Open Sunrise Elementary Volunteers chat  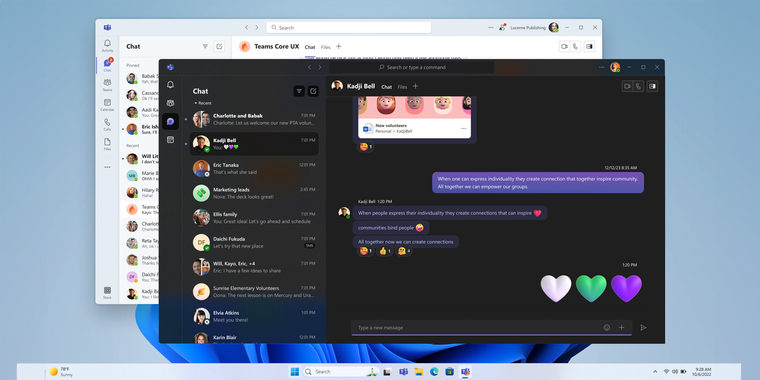(254, 292)
